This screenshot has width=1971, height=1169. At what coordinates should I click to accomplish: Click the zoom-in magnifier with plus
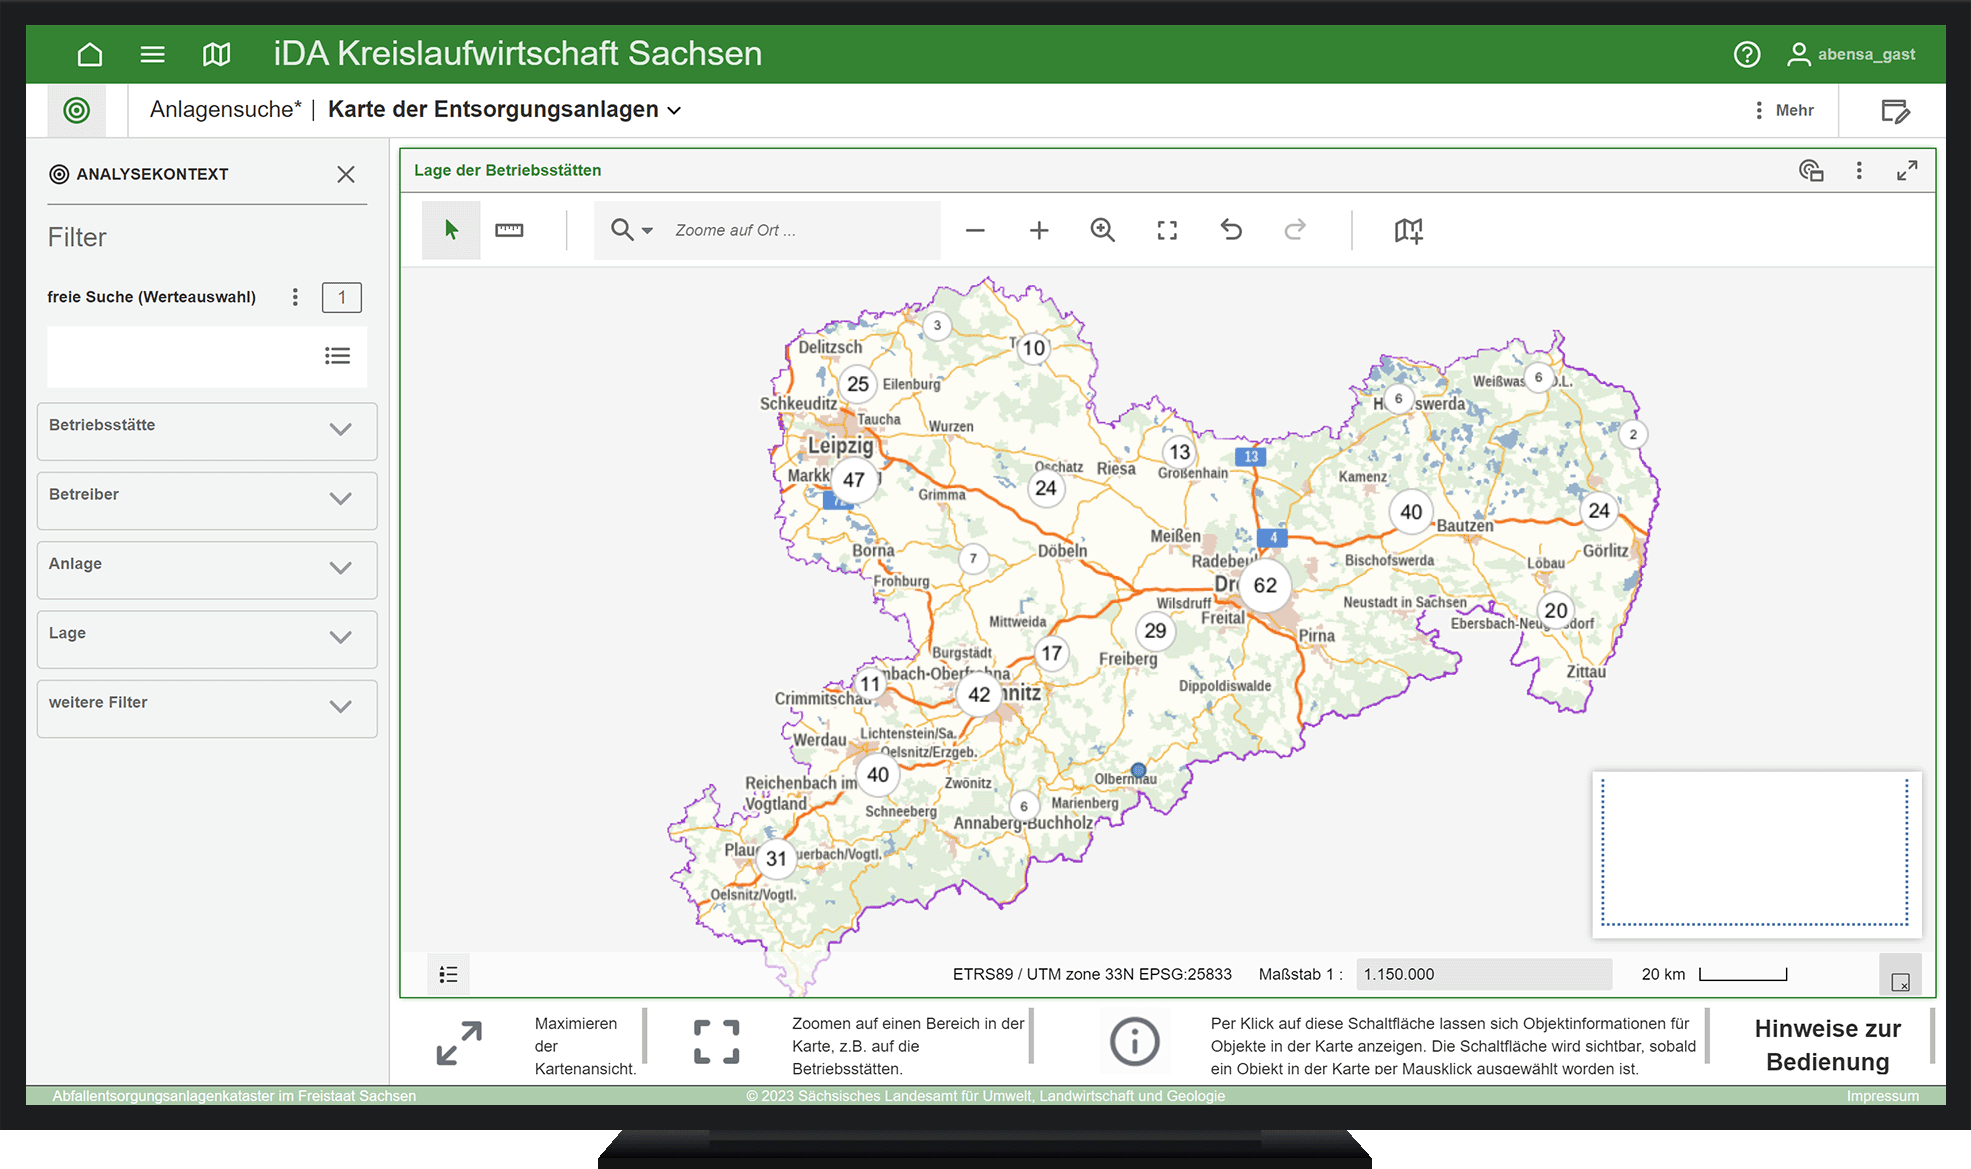(1102, 230)
